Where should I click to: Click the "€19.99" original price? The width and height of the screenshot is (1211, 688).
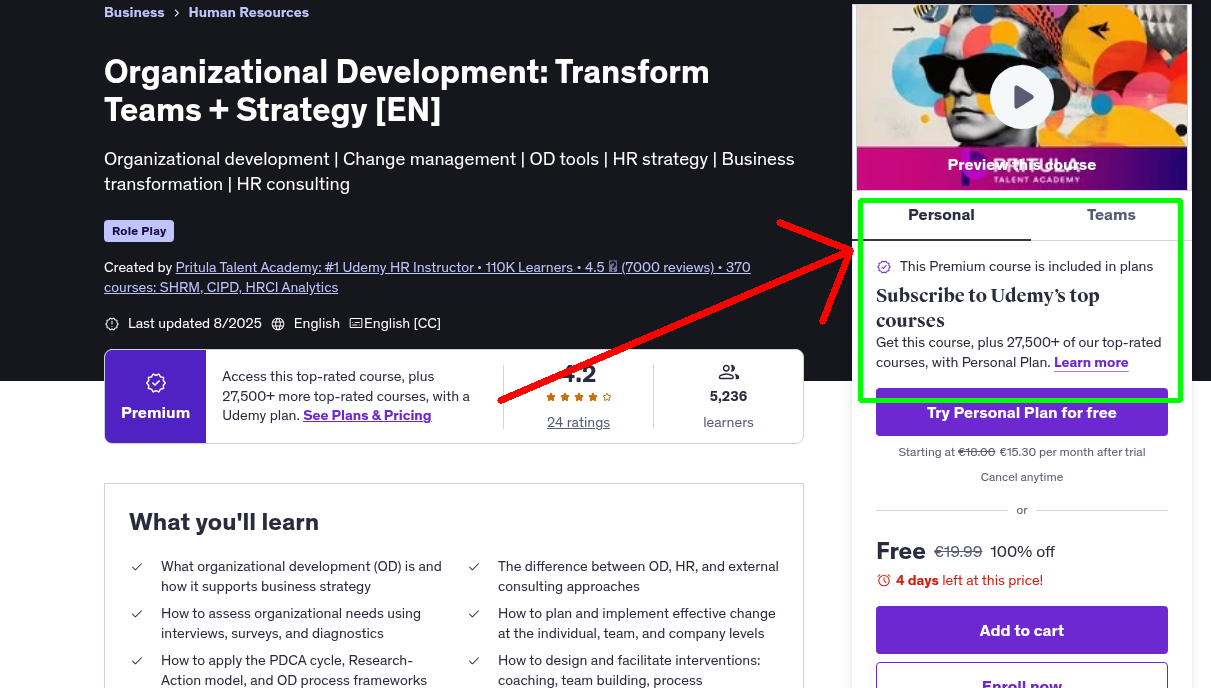(958, 551)
